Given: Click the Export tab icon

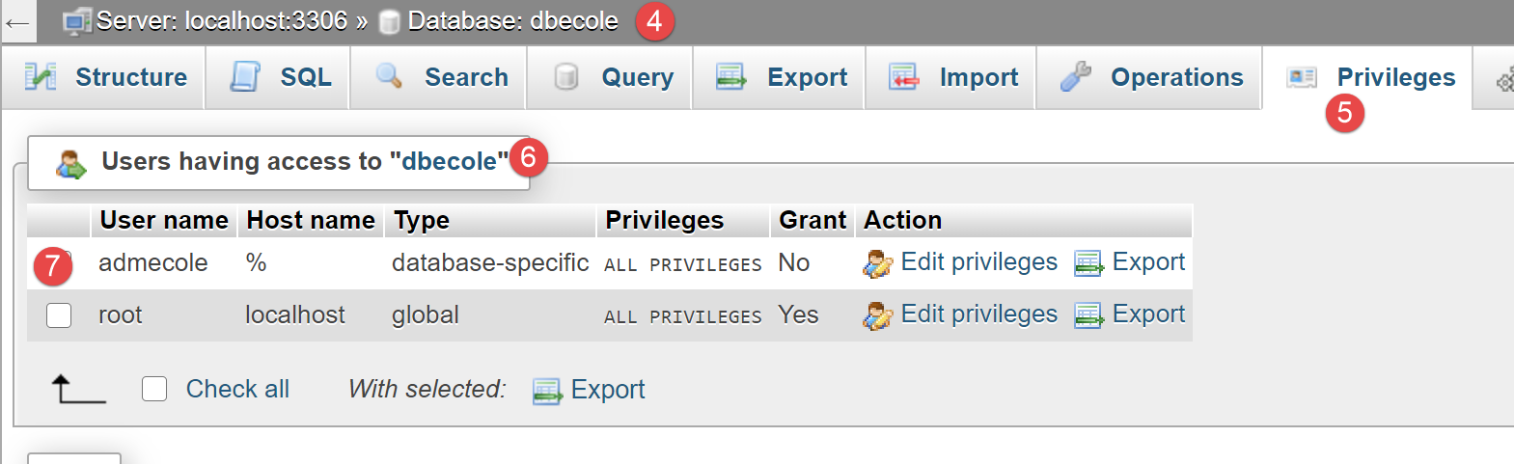Looking at the screenshot, I should 732,77.
